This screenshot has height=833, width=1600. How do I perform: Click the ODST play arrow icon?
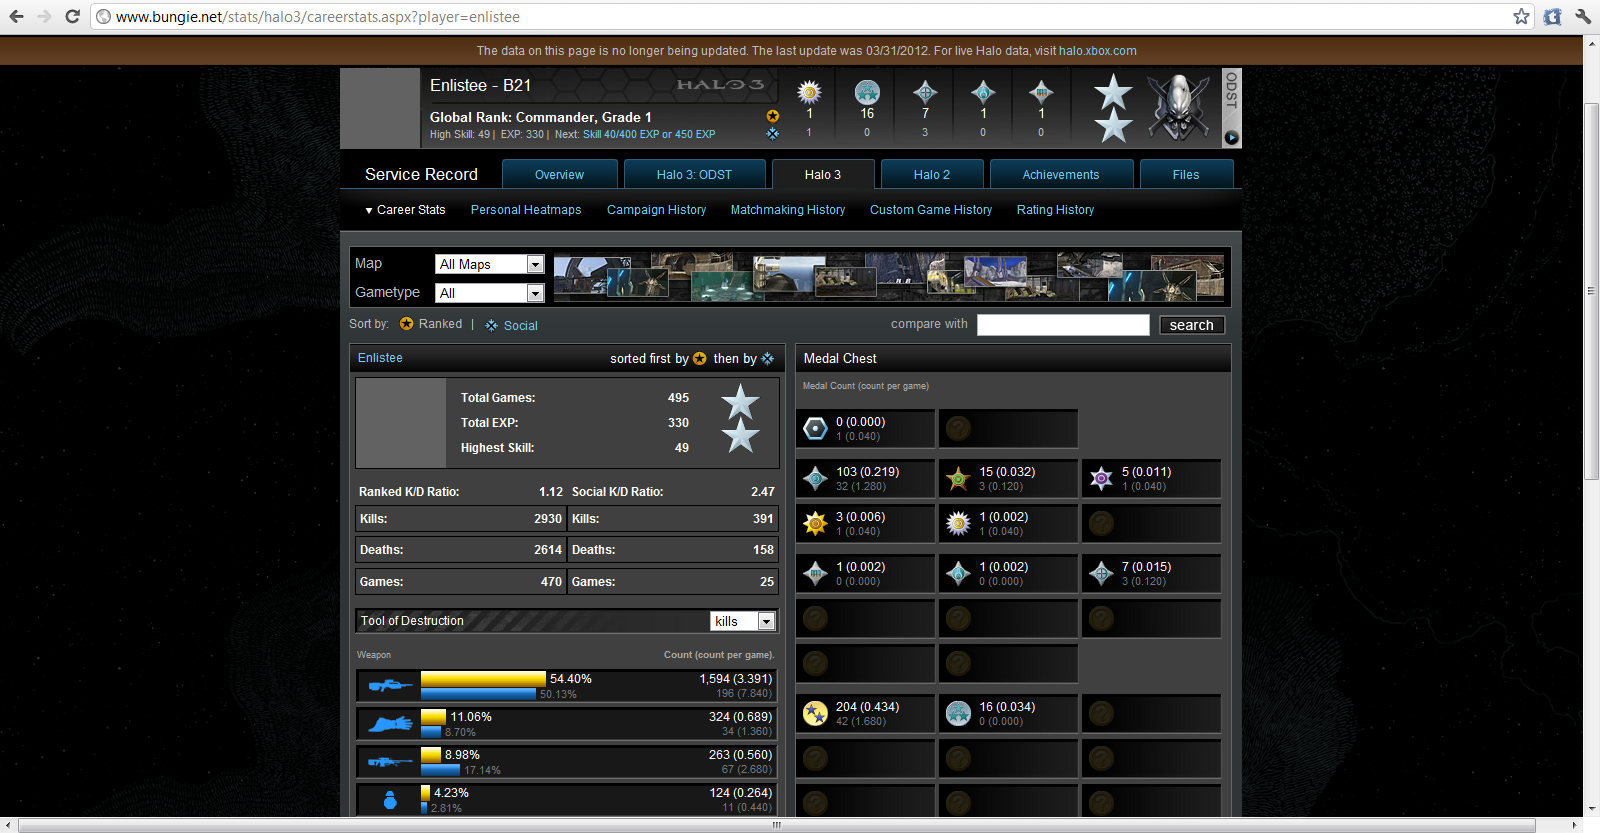pyautogui.click(x=1232, y=138)
